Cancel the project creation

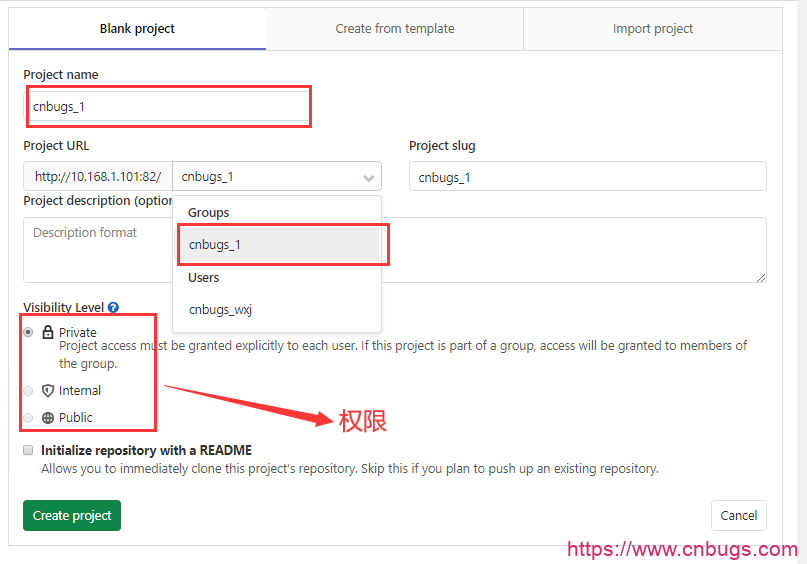click(738, 516)
